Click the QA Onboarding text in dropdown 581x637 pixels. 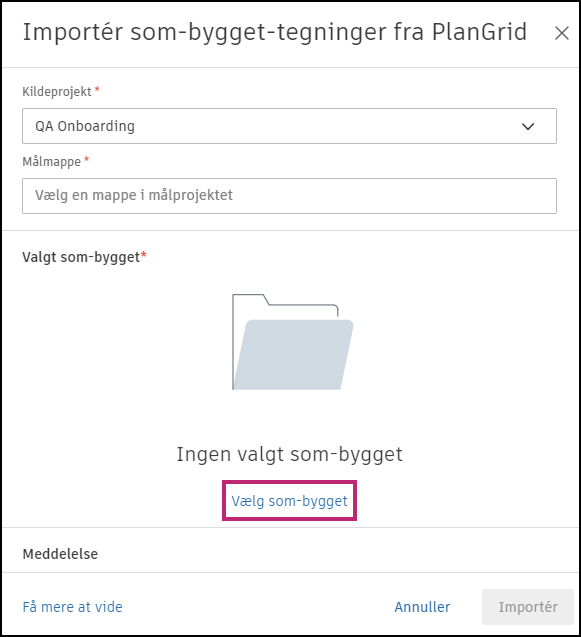click(85, 126)
